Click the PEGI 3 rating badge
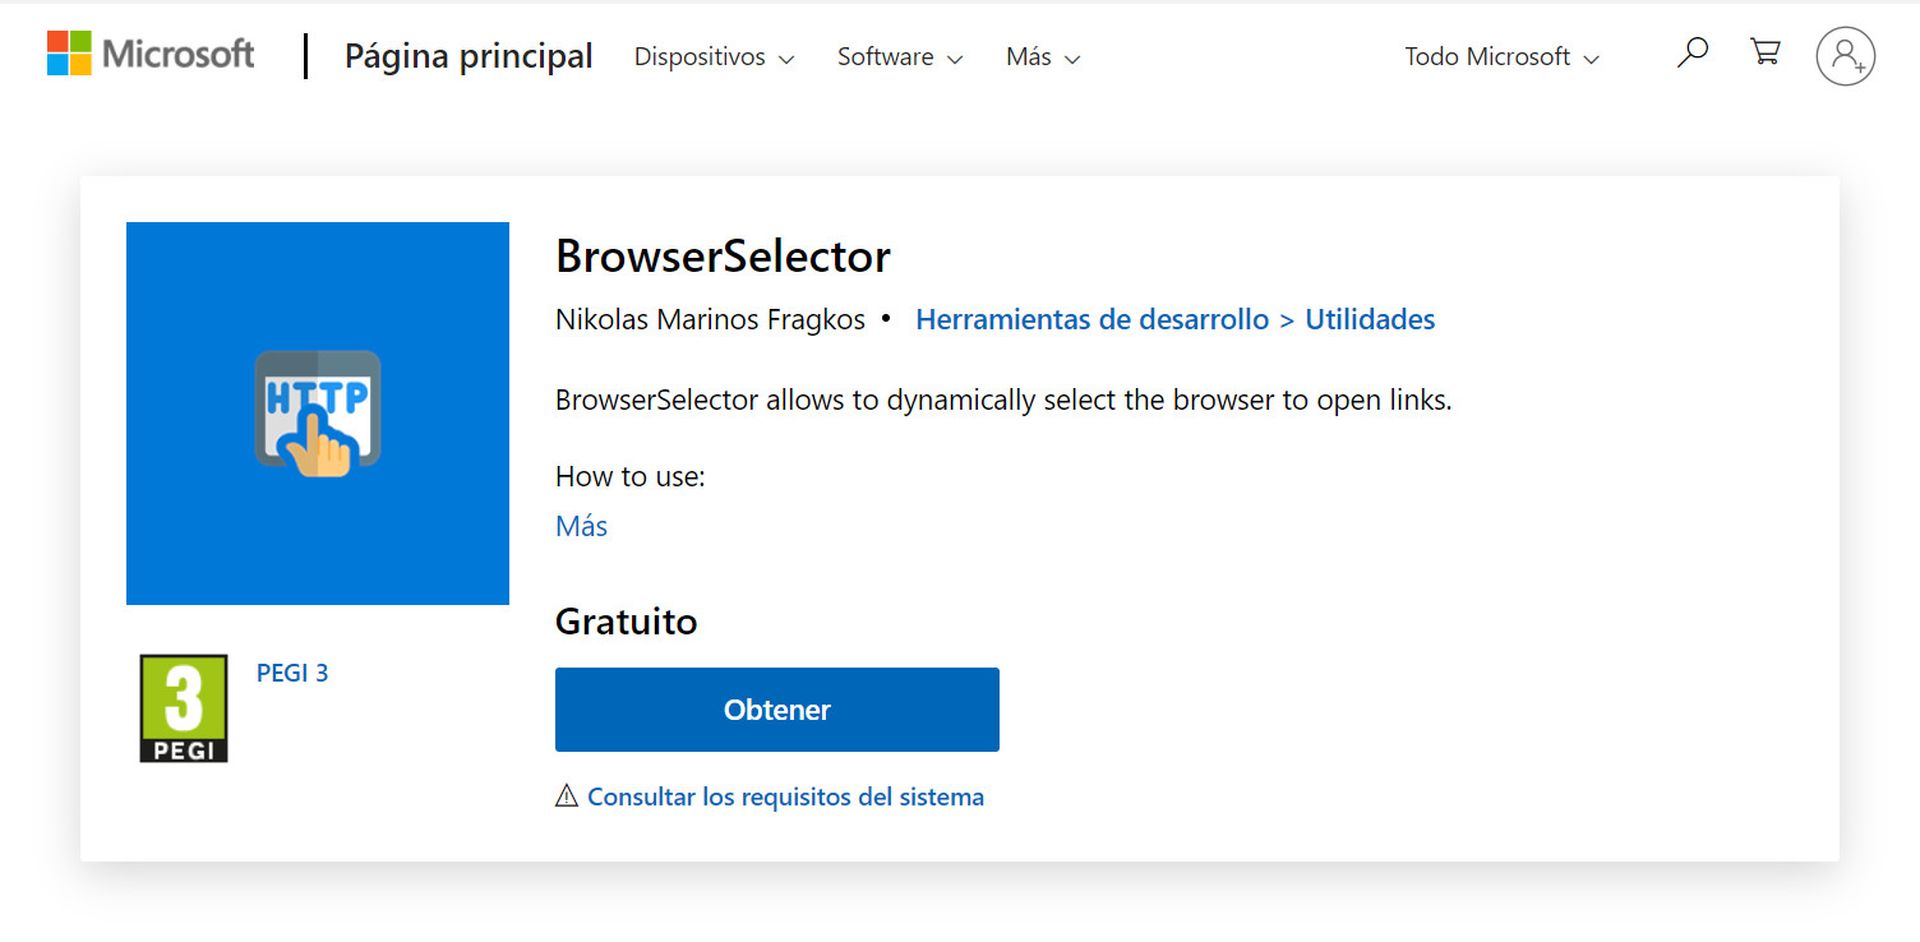 pos(183,706)
